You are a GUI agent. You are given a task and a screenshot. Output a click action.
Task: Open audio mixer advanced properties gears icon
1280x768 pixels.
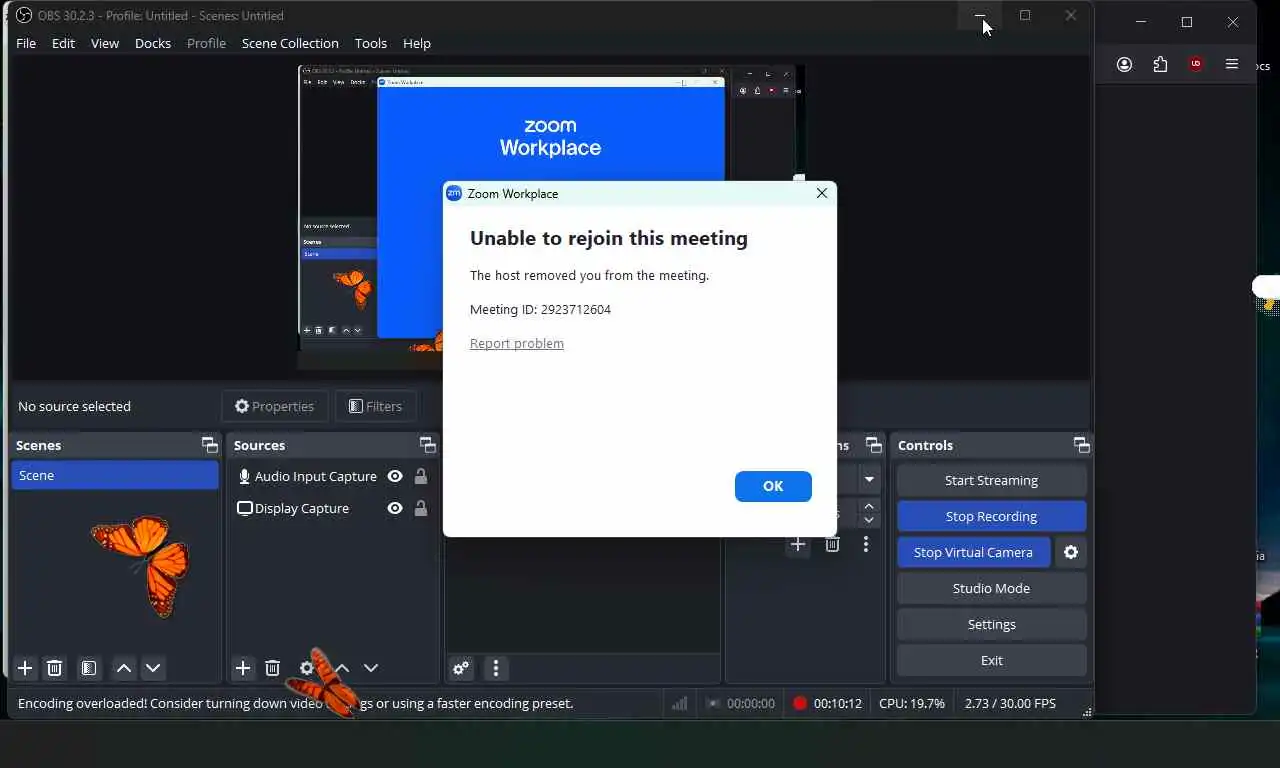point(461,668)
